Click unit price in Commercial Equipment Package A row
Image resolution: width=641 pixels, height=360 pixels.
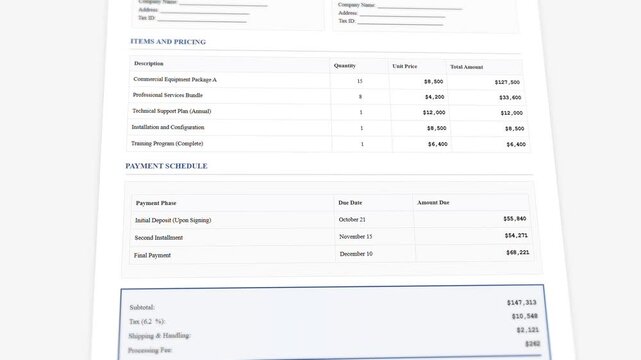point(433,82)
